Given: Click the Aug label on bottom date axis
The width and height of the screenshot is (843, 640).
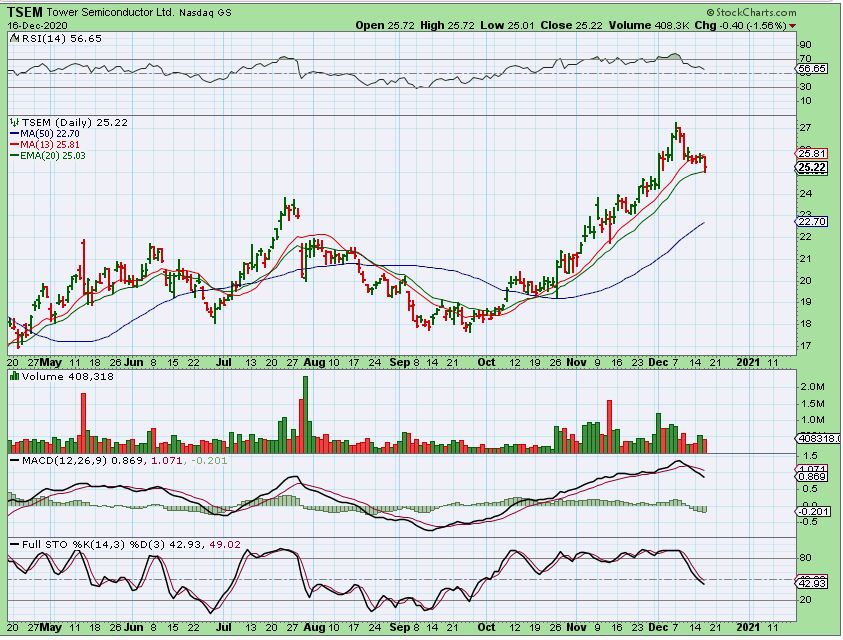Looking at the screenshot, I should (x=314, y=628).
